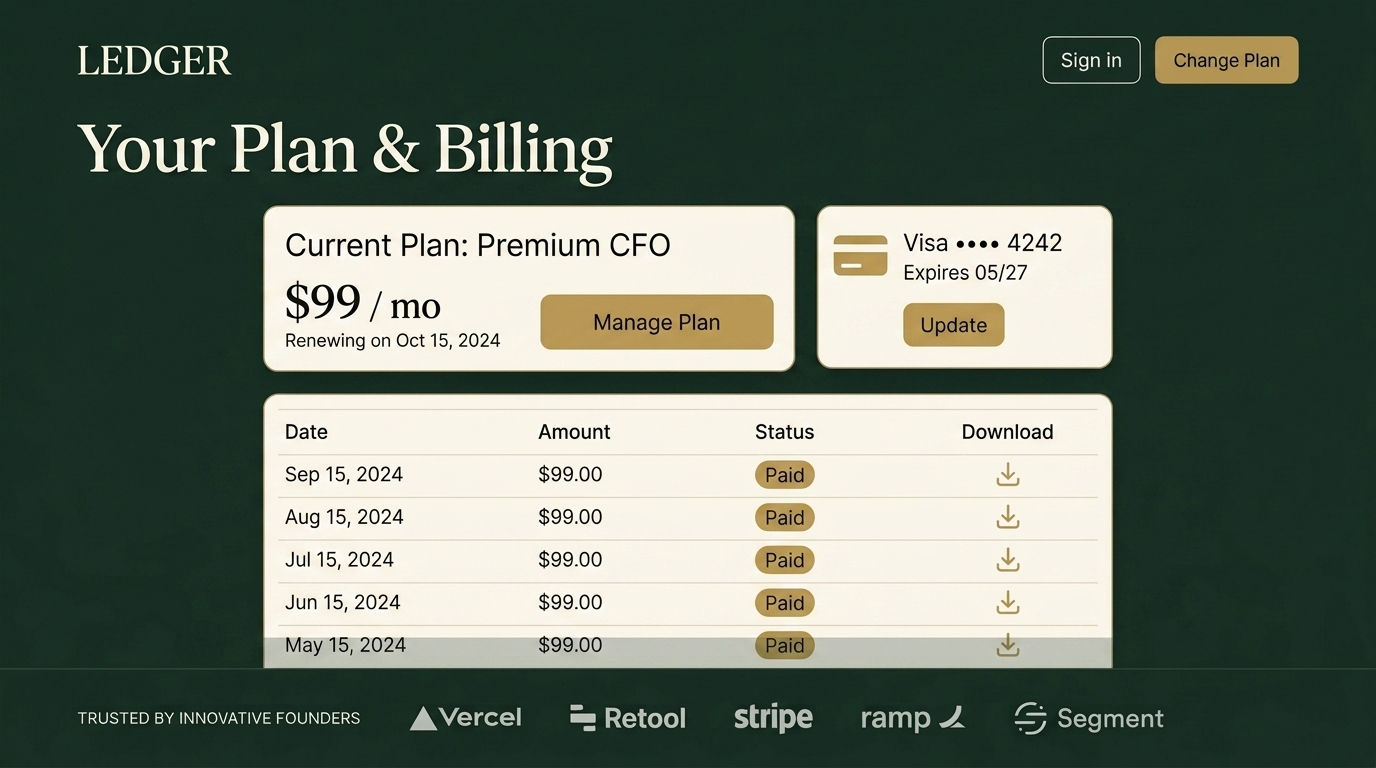Go to the LEDGER home logo
Screen dimensions: 1376x768
154,61
